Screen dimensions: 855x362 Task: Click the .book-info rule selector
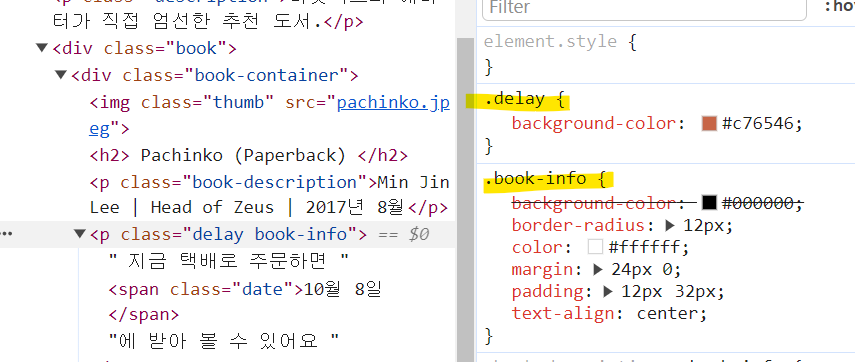[x=535, y=179]
